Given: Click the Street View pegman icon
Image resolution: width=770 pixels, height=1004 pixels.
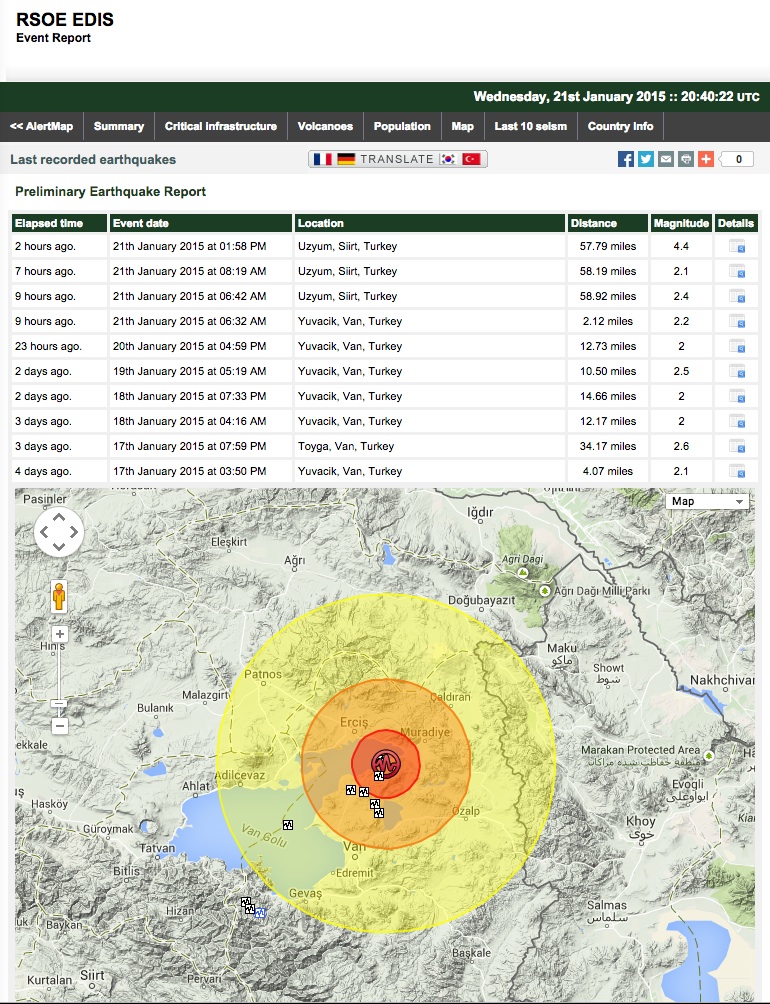Looking at the screenshot, I should [59, 597].
